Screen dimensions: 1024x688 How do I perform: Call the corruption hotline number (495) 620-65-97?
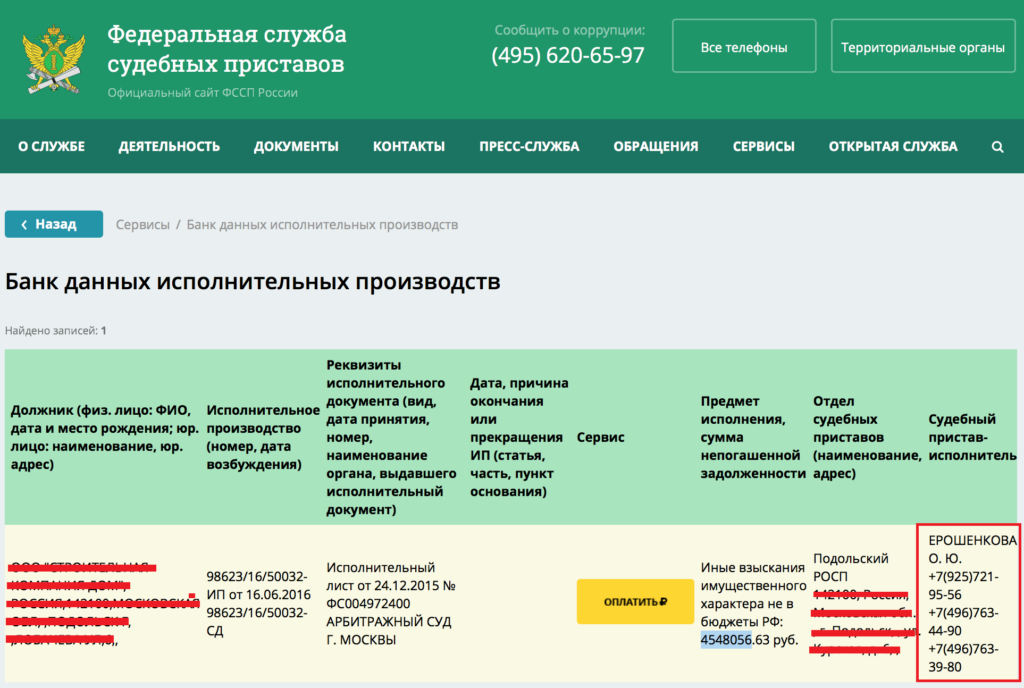point(568,56)
